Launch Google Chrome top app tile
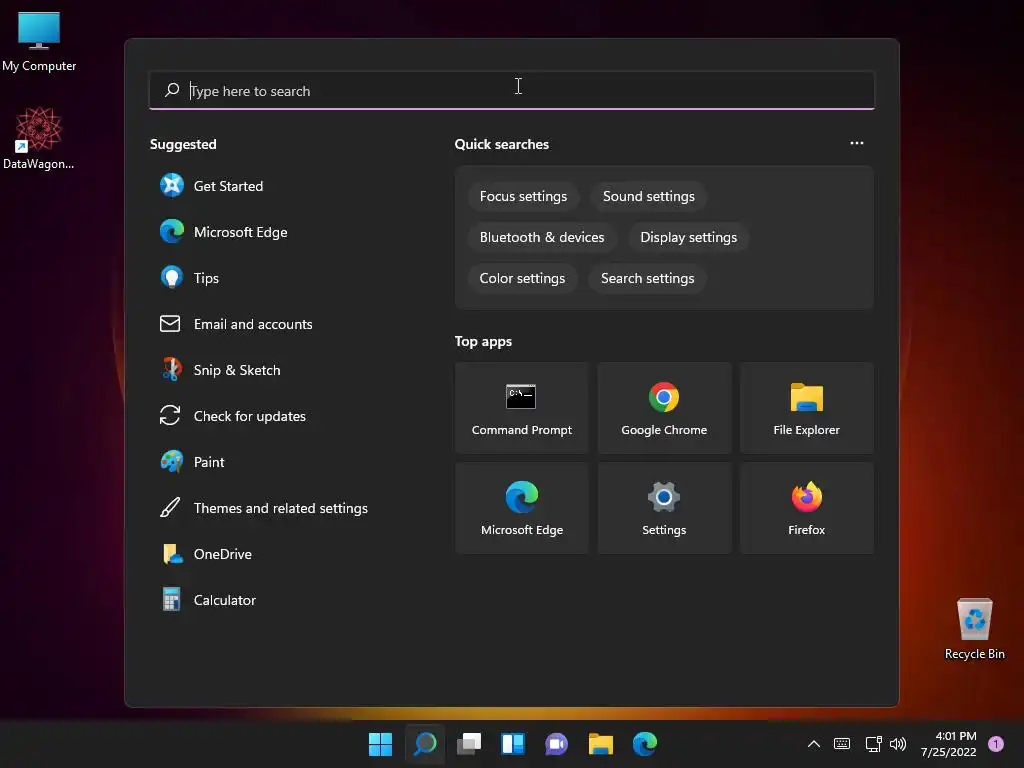 (664, 408)
